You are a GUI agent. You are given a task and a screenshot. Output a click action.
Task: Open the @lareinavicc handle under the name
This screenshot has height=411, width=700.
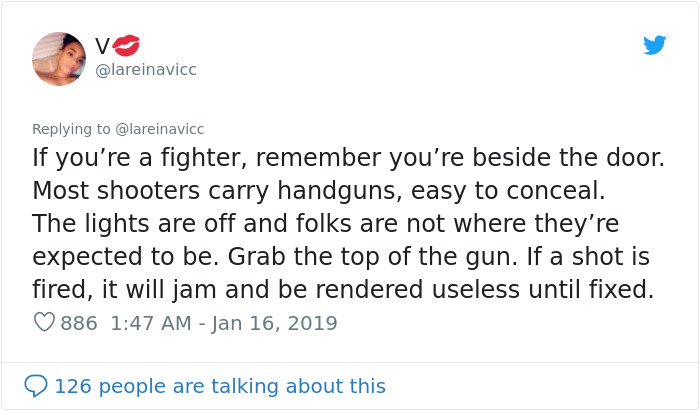point(146,70)
